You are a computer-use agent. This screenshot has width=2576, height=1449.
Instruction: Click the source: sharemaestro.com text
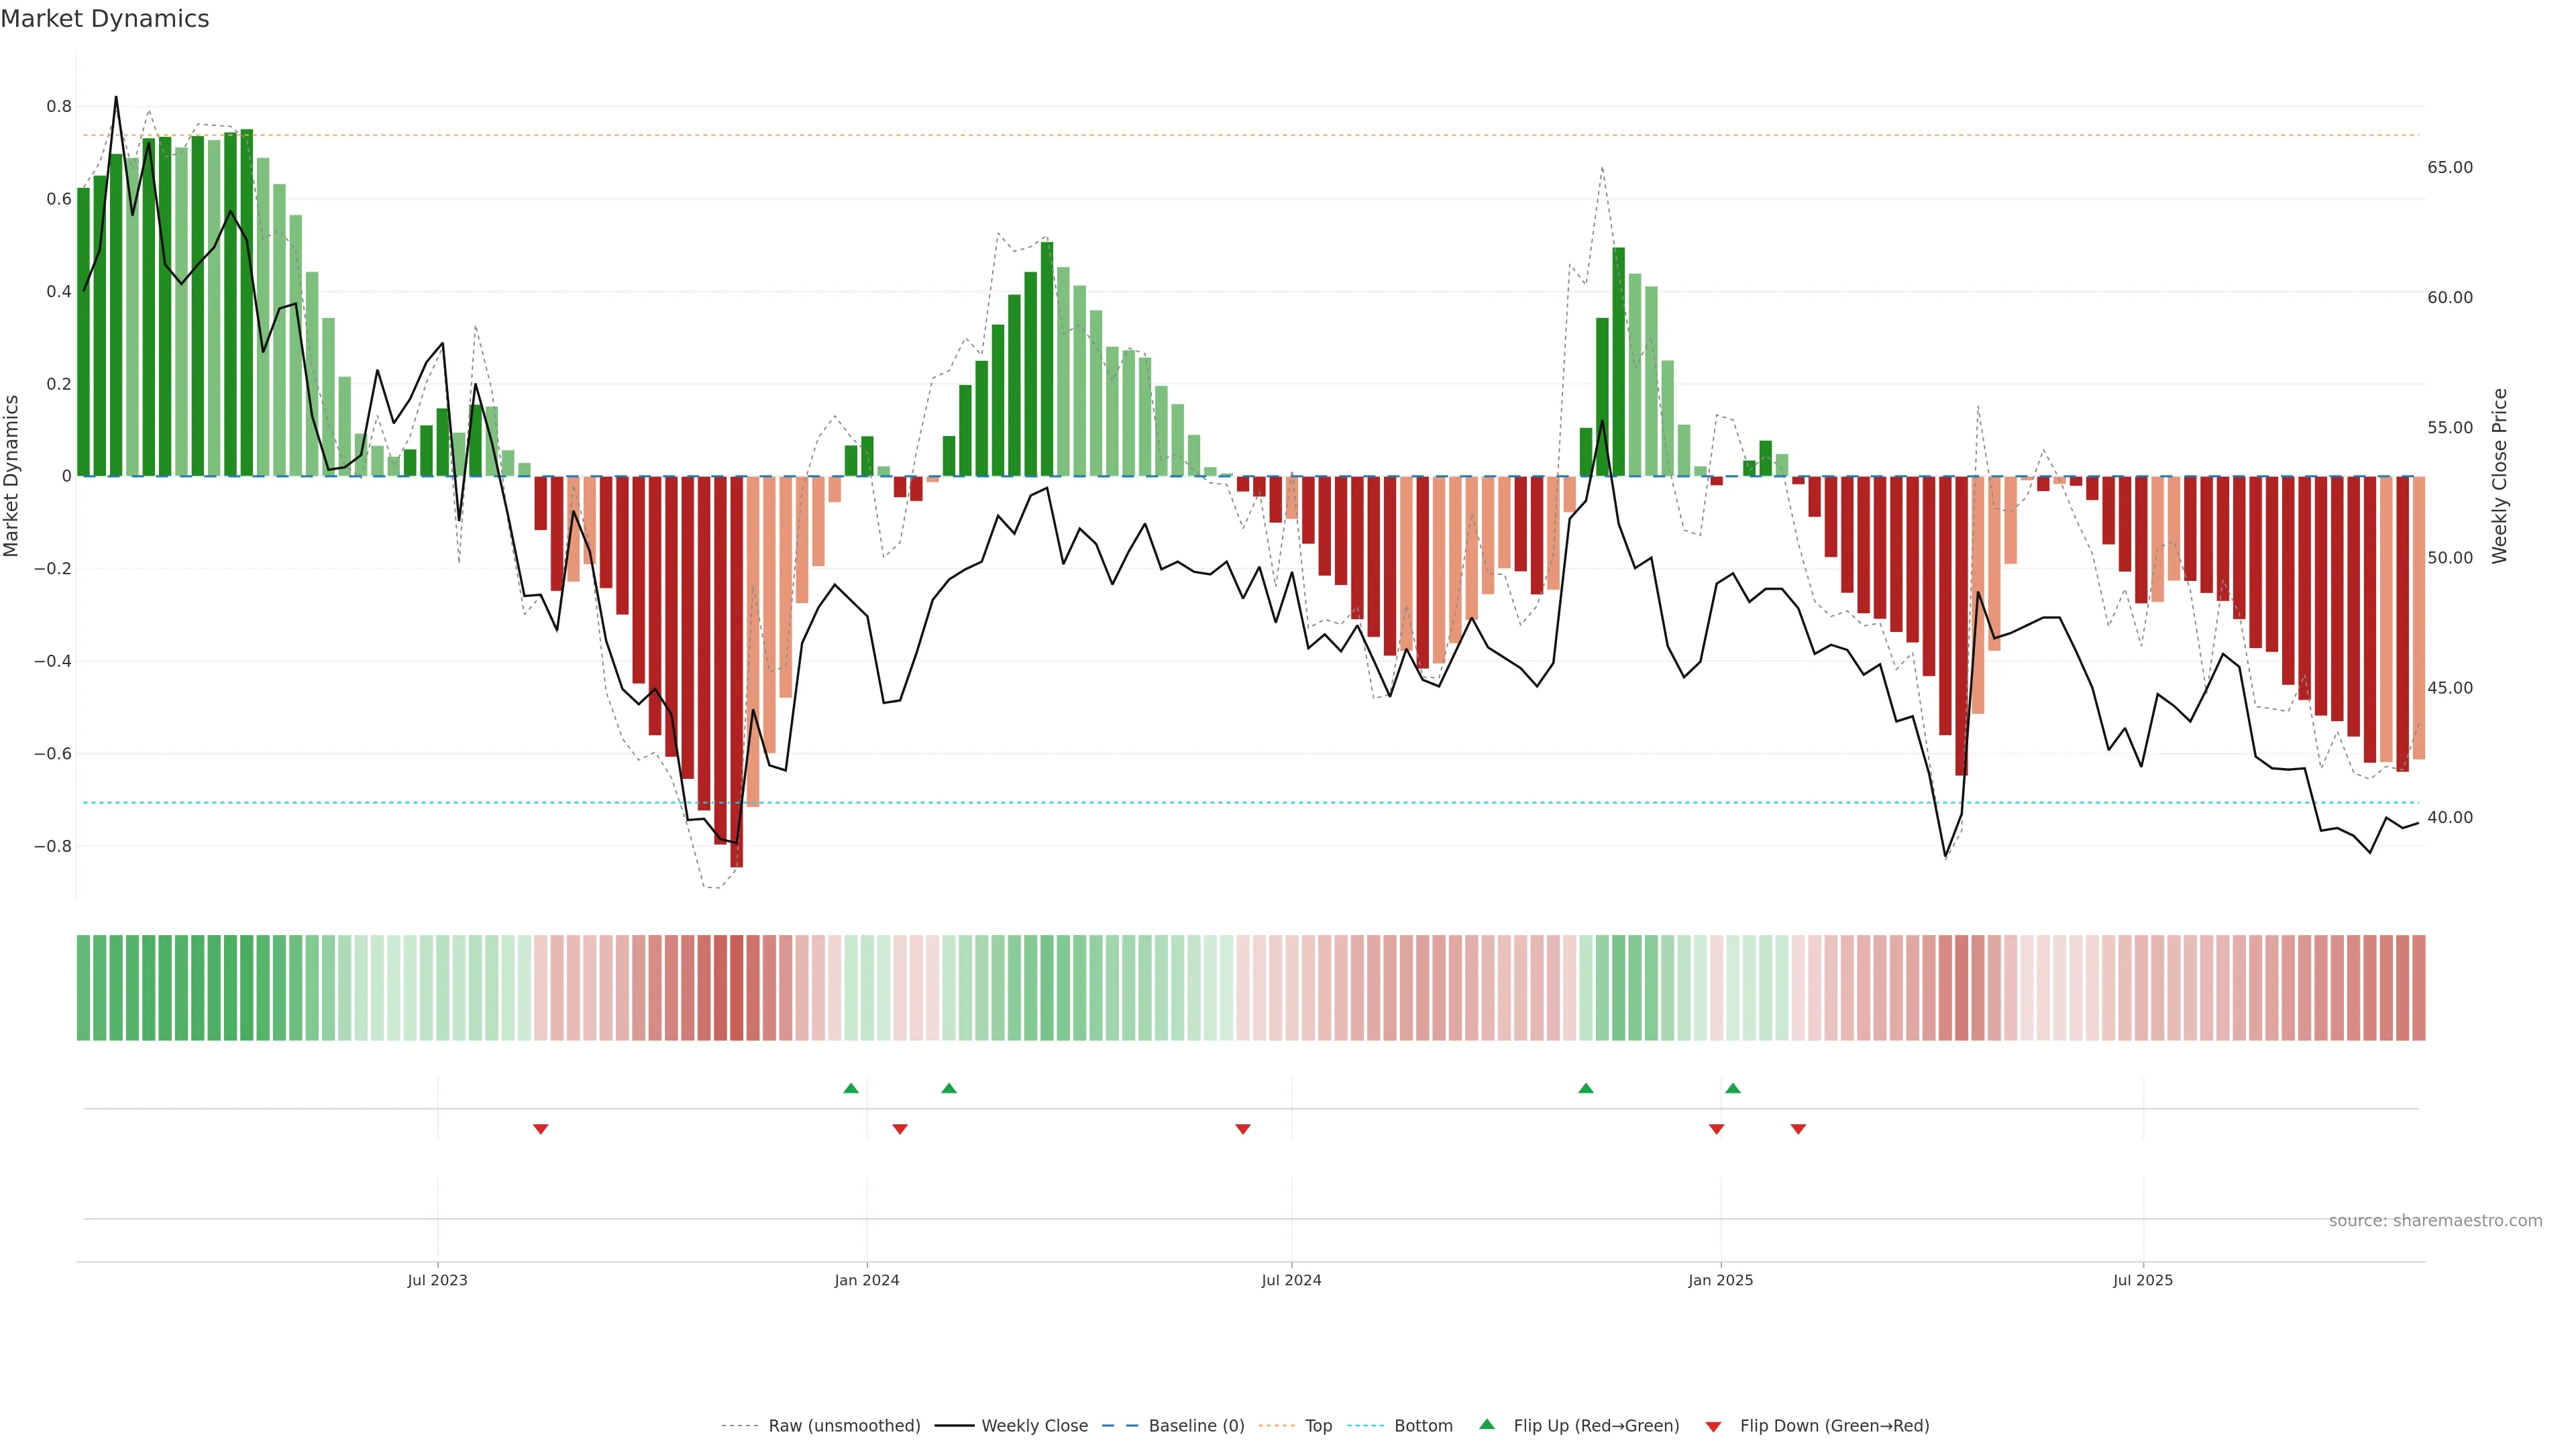tap(2435, 1220)
